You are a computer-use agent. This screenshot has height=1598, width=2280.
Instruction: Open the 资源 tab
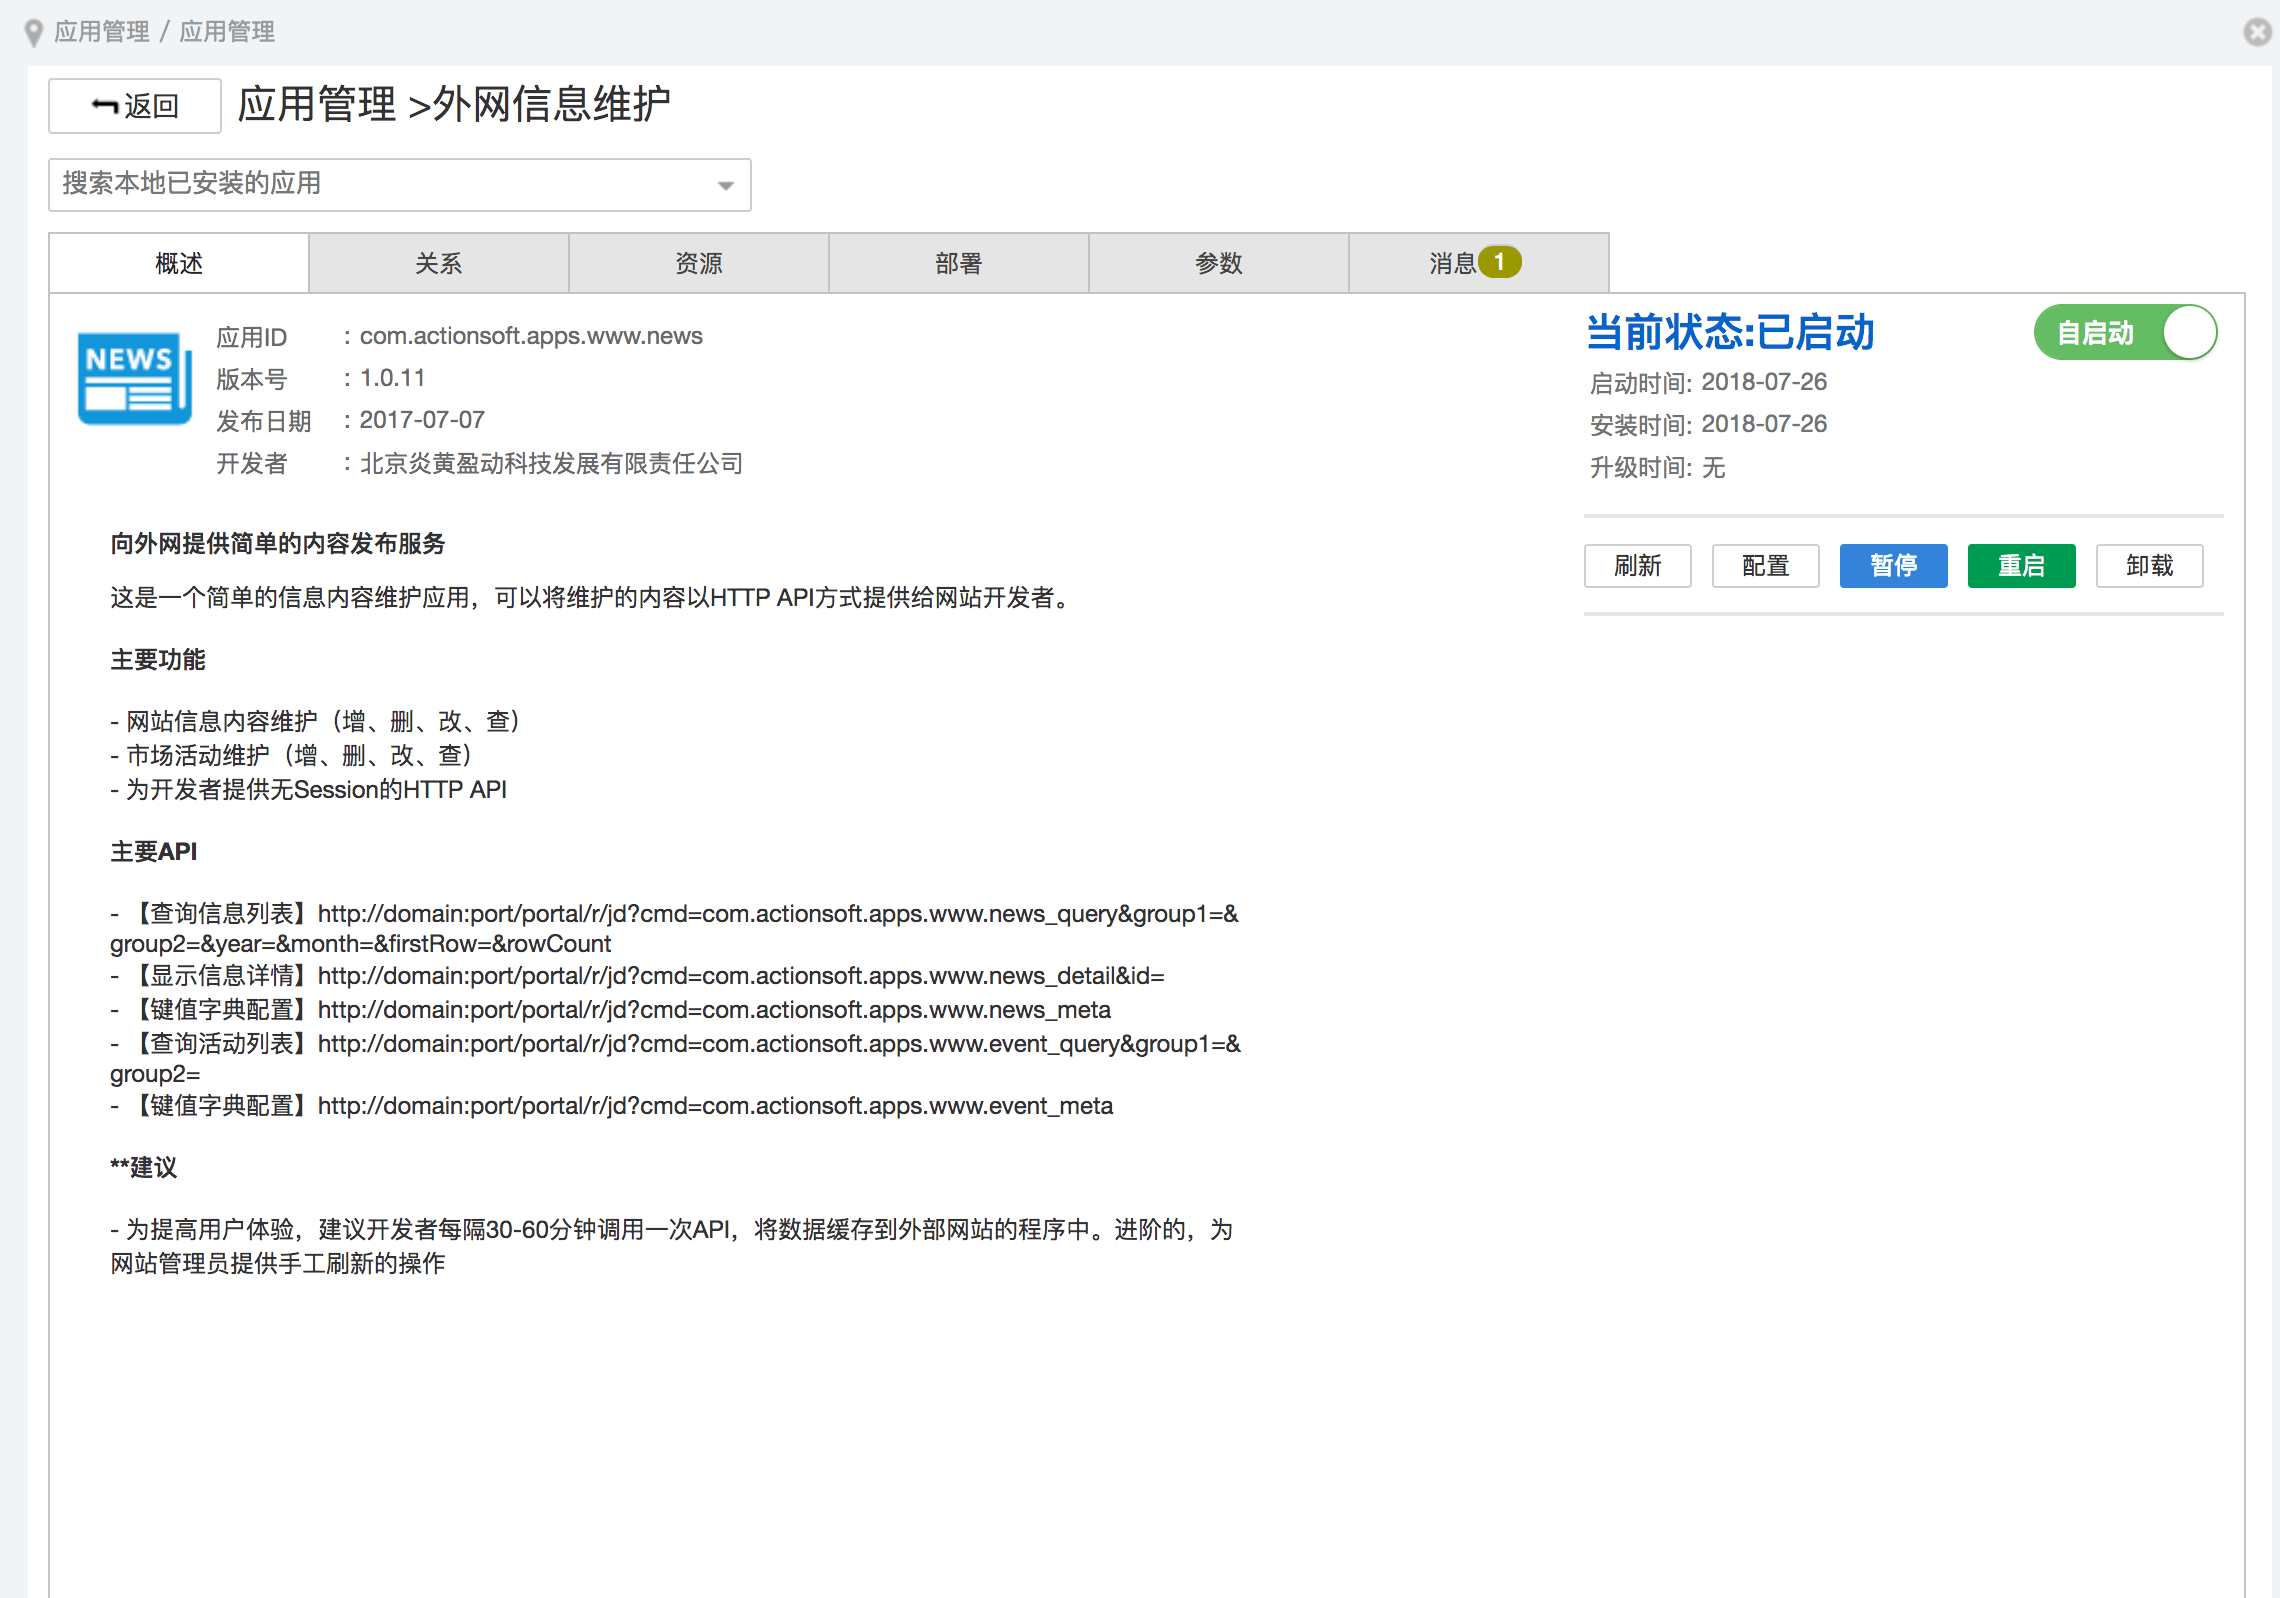click(699, 264)
